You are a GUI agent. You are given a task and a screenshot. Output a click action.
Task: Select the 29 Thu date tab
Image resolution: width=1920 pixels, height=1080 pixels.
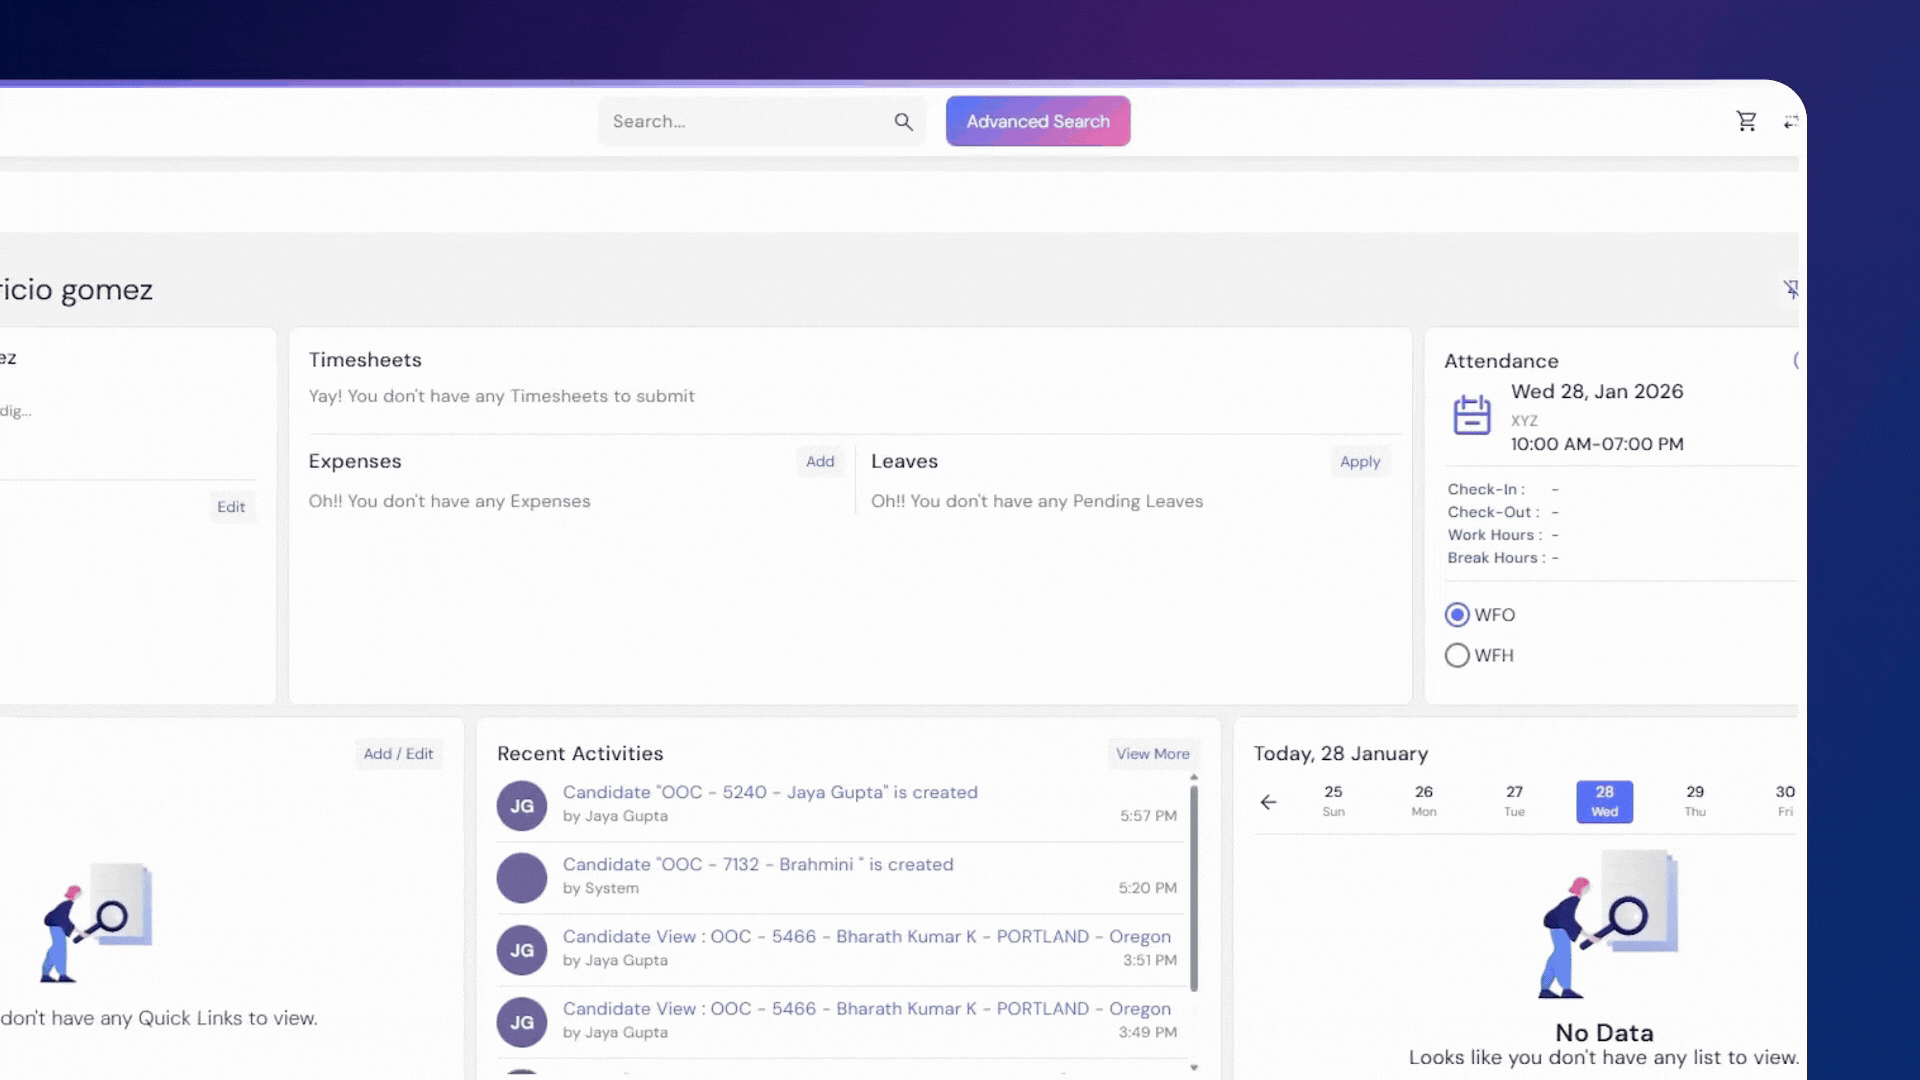coord(1694,801)
